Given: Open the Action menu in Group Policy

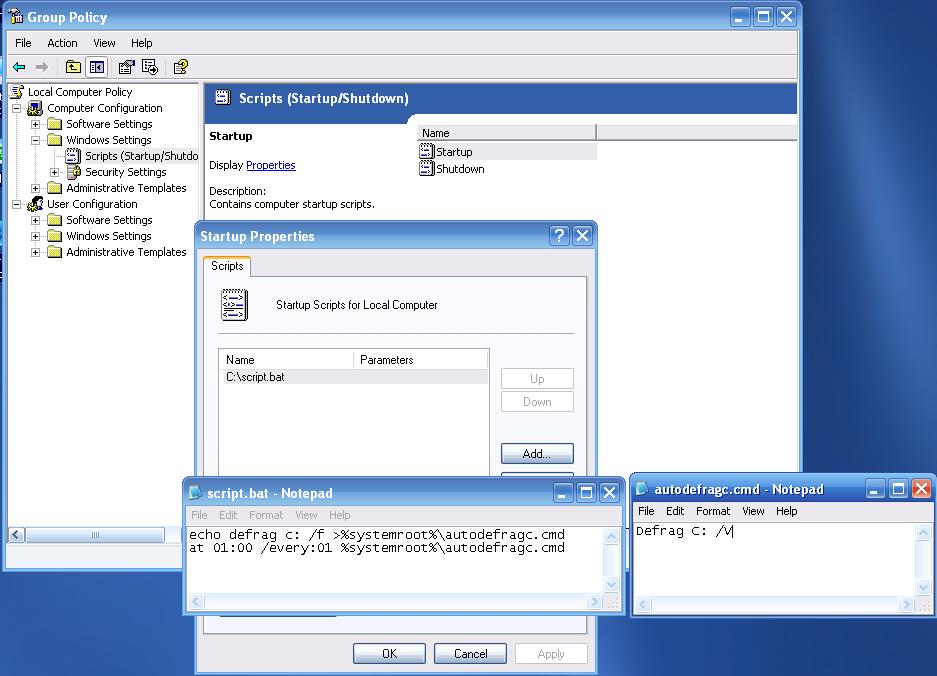Looking at the screenshot, I should [62, 43].
